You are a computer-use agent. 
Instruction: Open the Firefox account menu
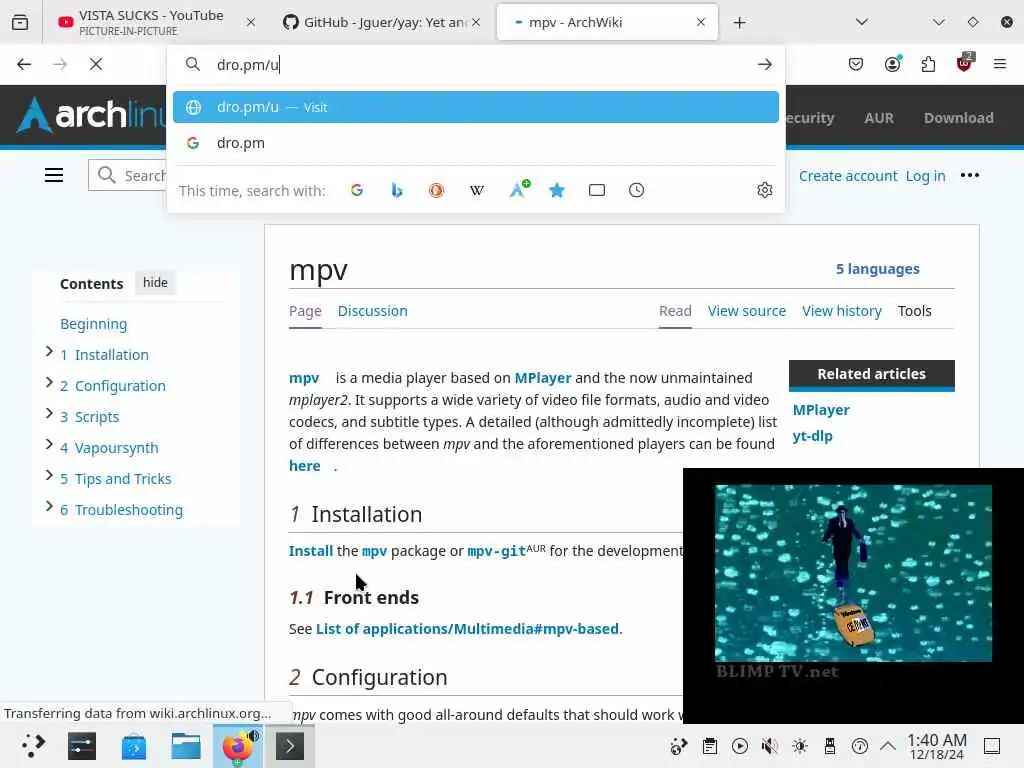point(892,64)
